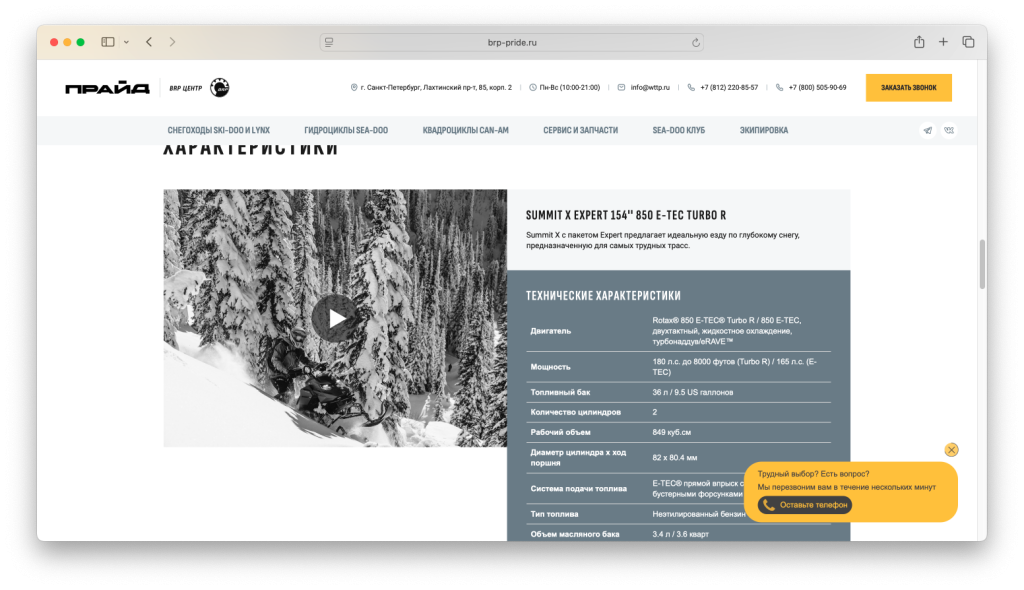Close the yellow callback popup

951,450
